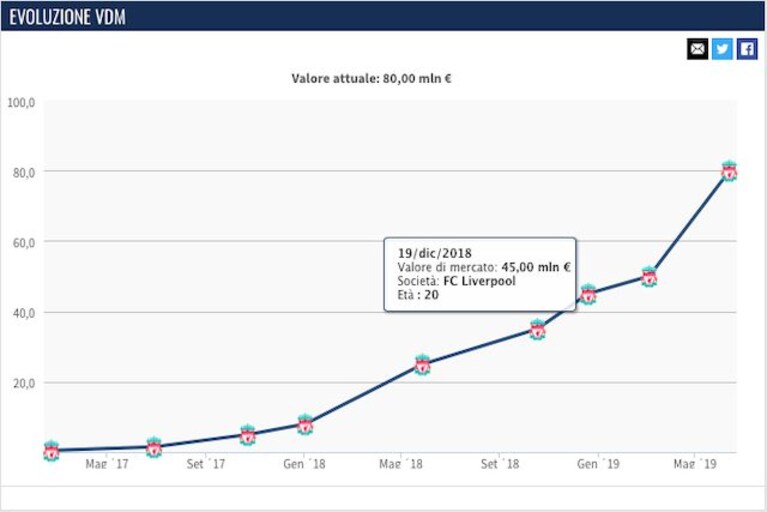Share chart on Facebook icon
The height and width of the screenshot is (512, 767).
(x=747, y=49)
